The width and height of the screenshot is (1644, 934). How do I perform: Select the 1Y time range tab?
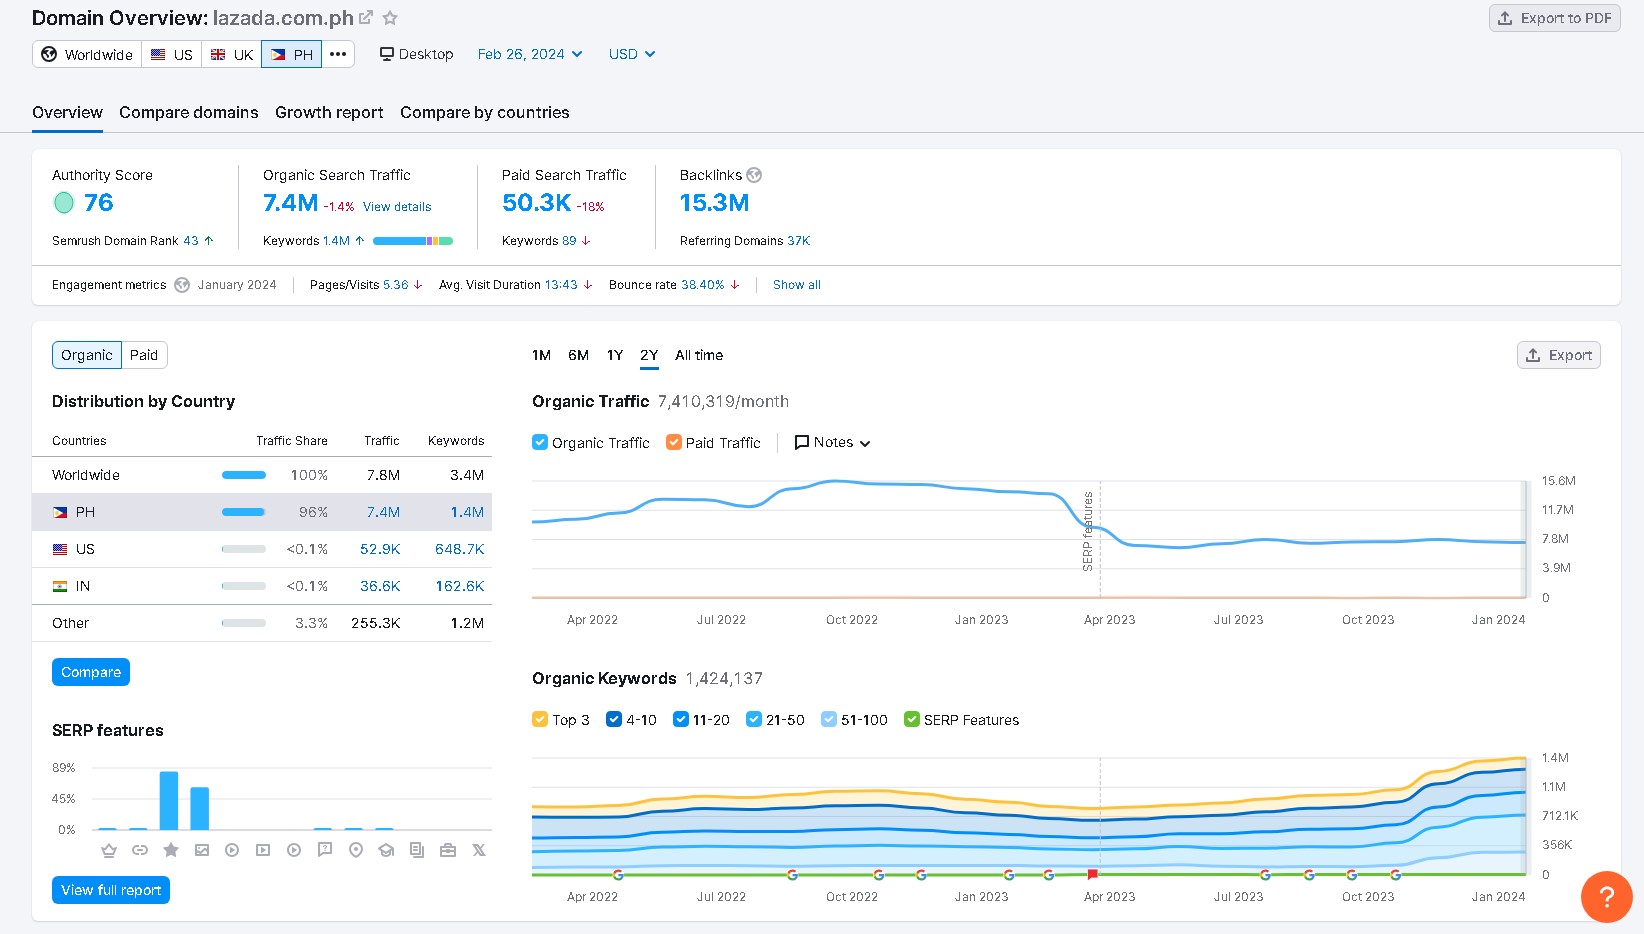pos(615,355)
